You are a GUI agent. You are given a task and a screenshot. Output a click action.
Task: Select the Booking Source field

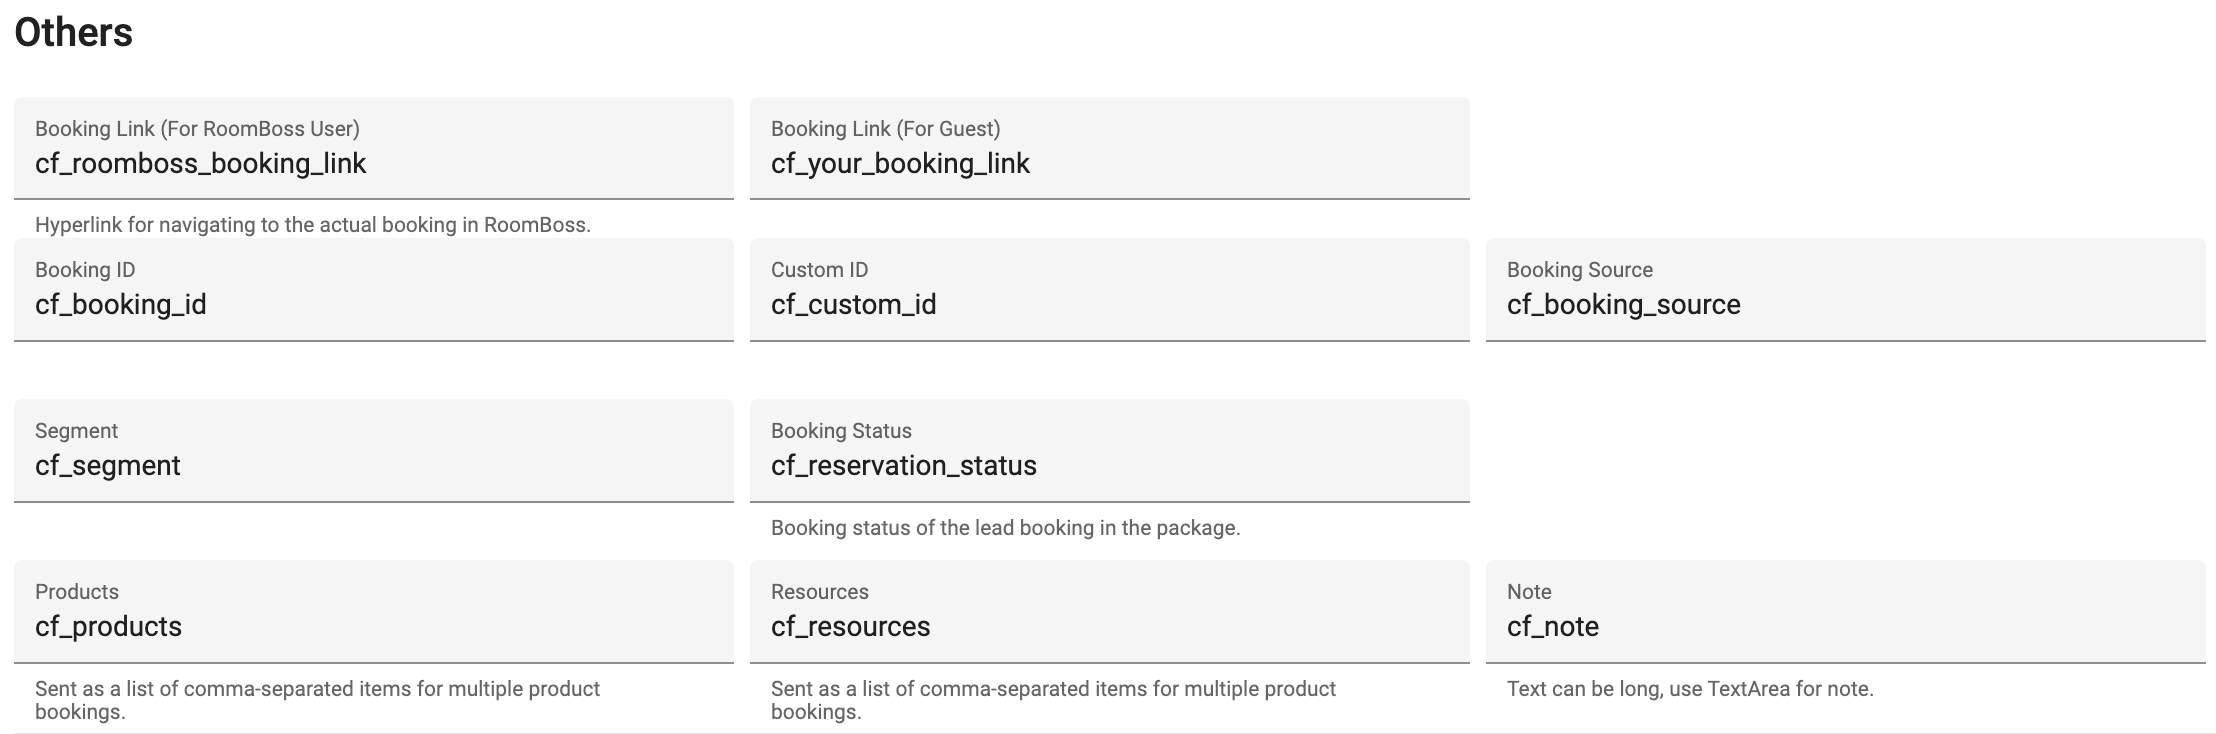click(x=1846, y=290)
